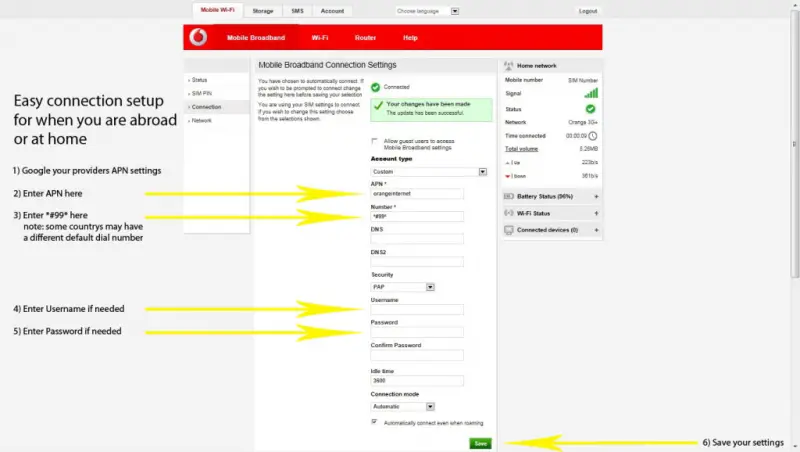Switch to the Account tab
The width and height of the screenshot is (800, 452).
point(332,11)
